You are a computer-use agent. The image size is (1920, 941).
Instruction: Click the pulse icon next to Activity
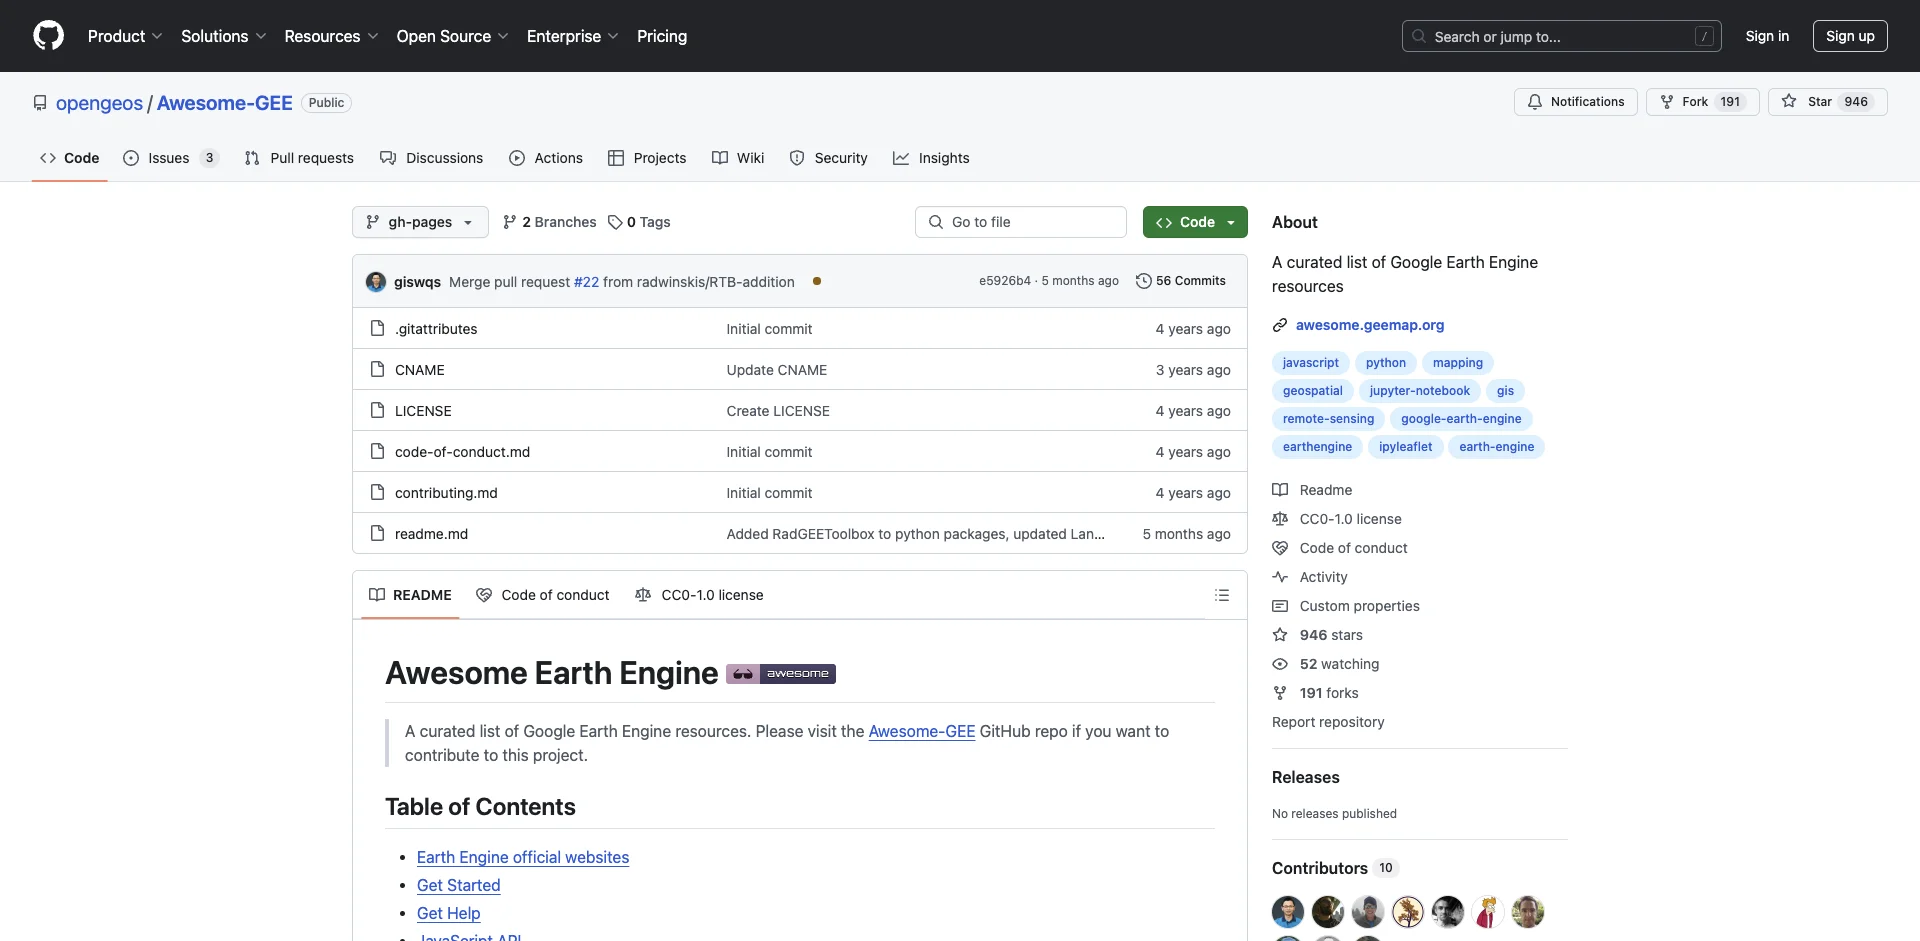1280,577
